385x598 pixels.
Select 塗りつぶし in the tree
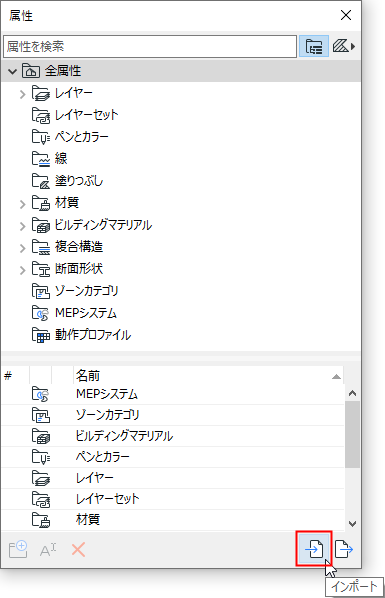click(x=79, y=181)
